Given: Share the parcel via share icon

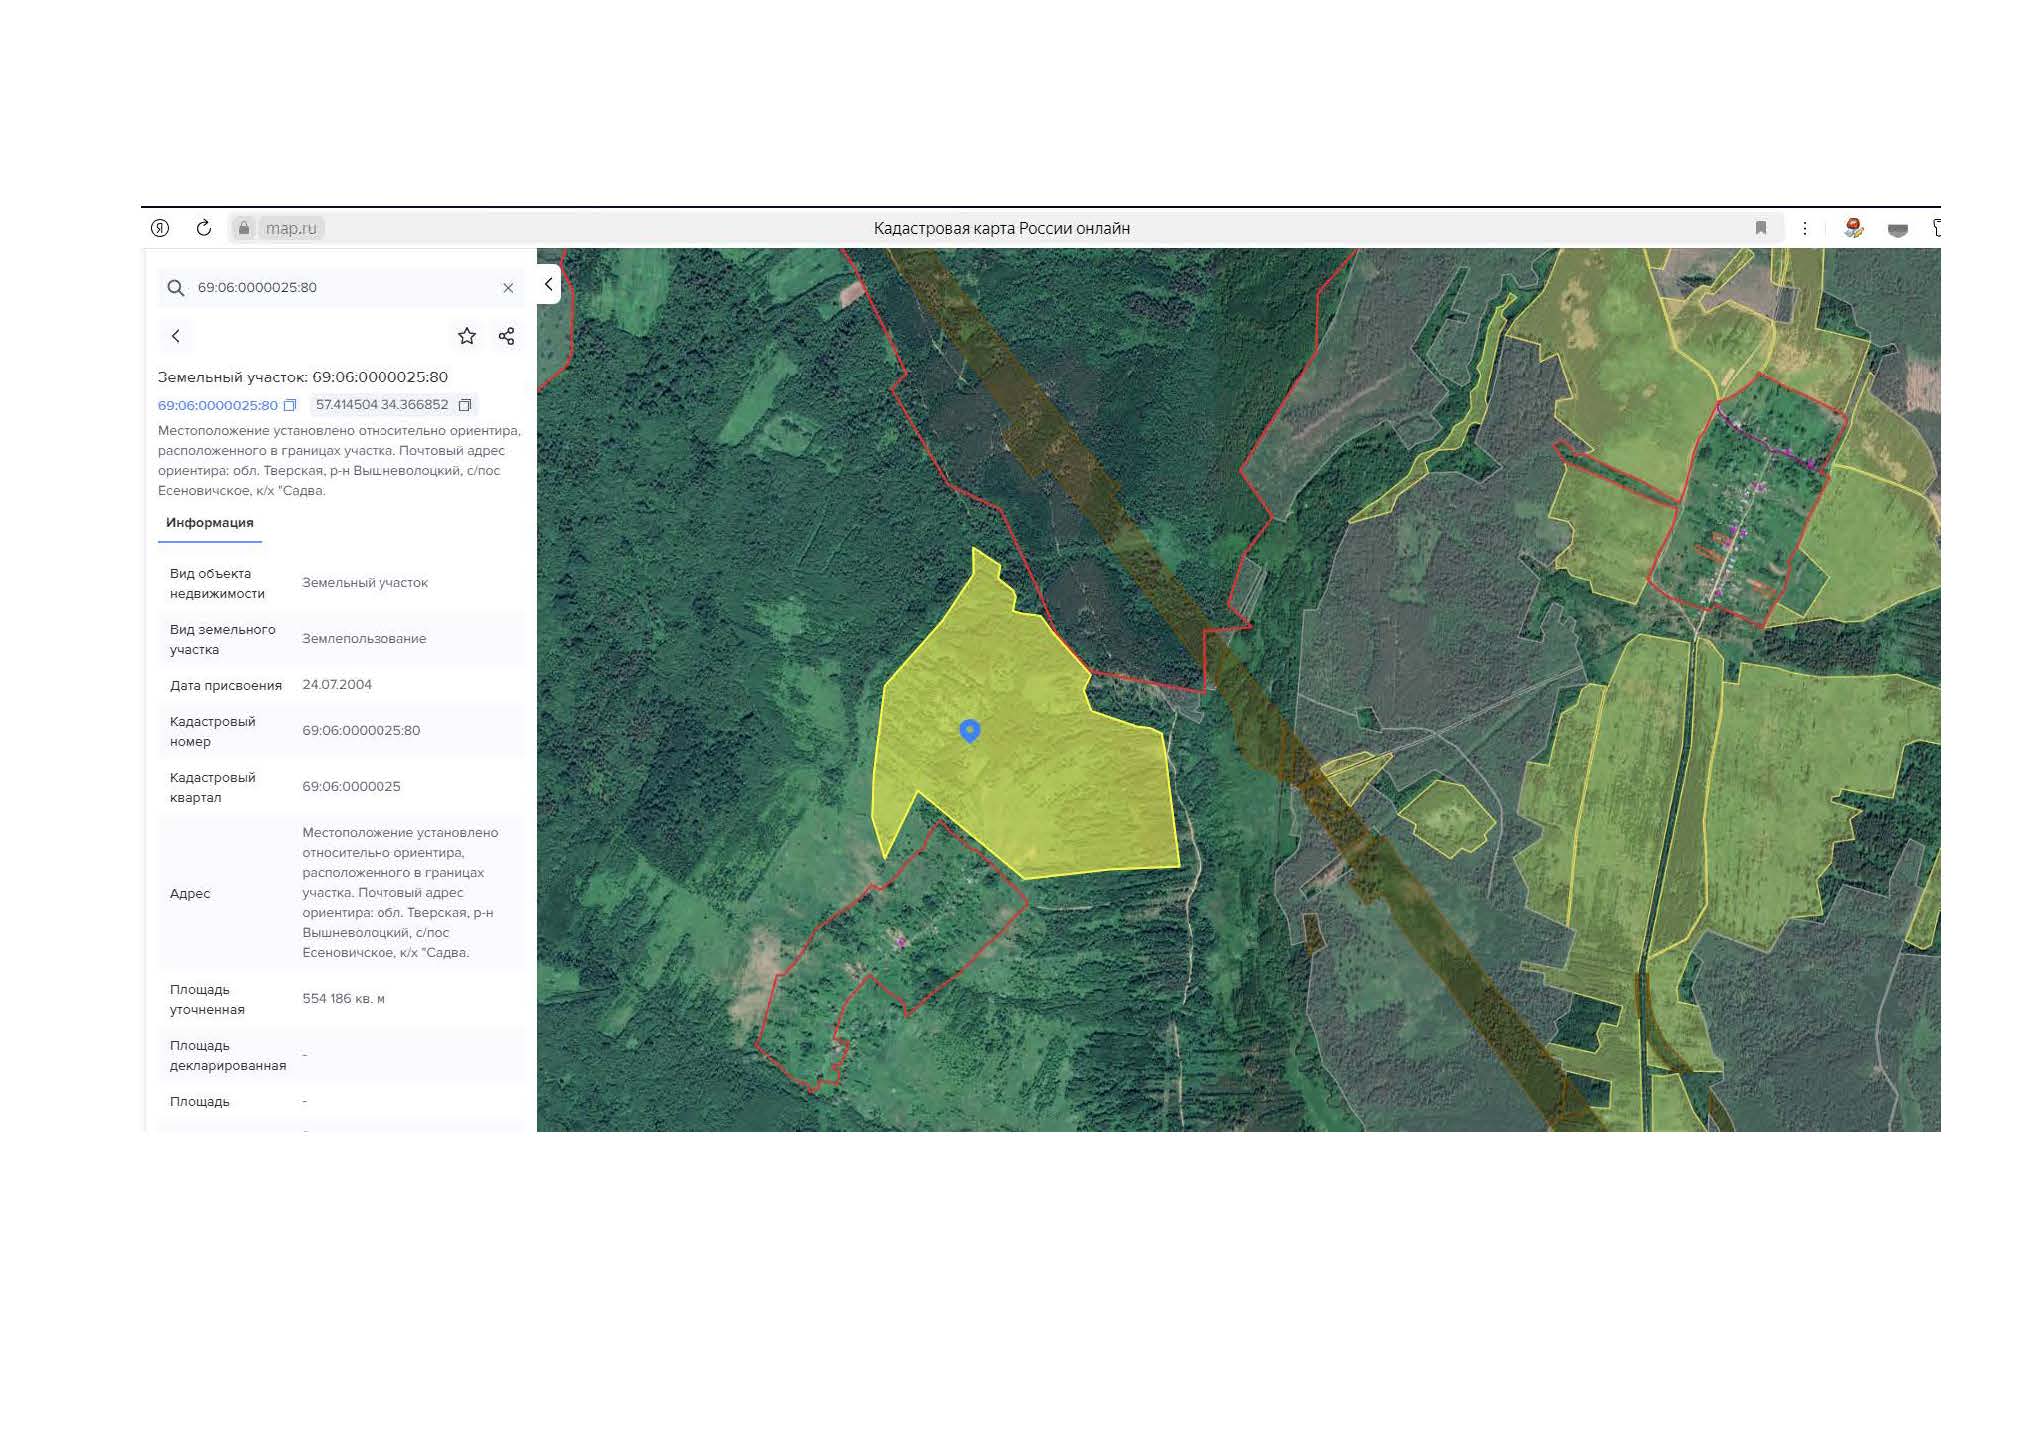Looking at the screenshot, I should click(507, 336).
